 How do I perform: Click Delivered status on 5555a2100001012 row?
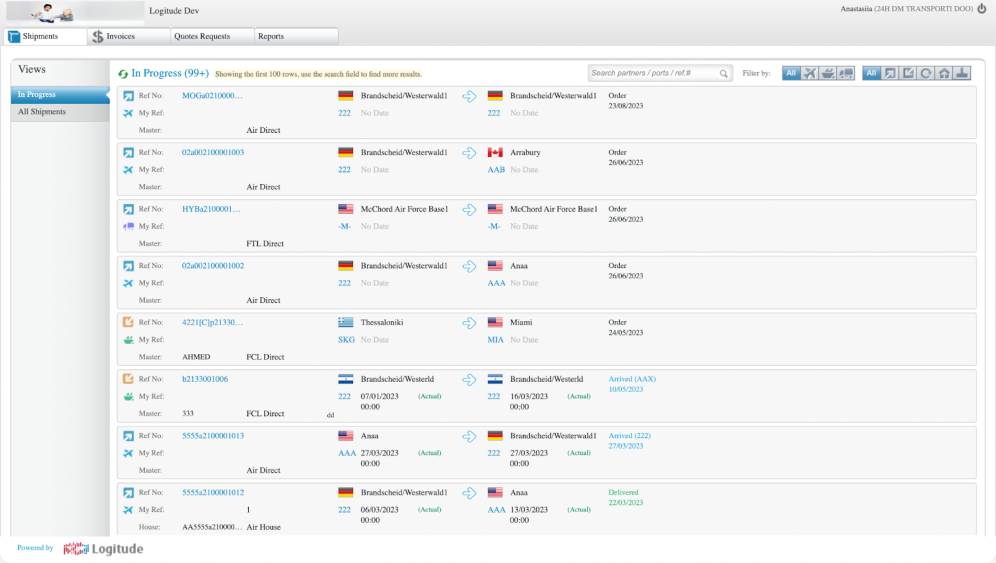(x=623, y=492)
